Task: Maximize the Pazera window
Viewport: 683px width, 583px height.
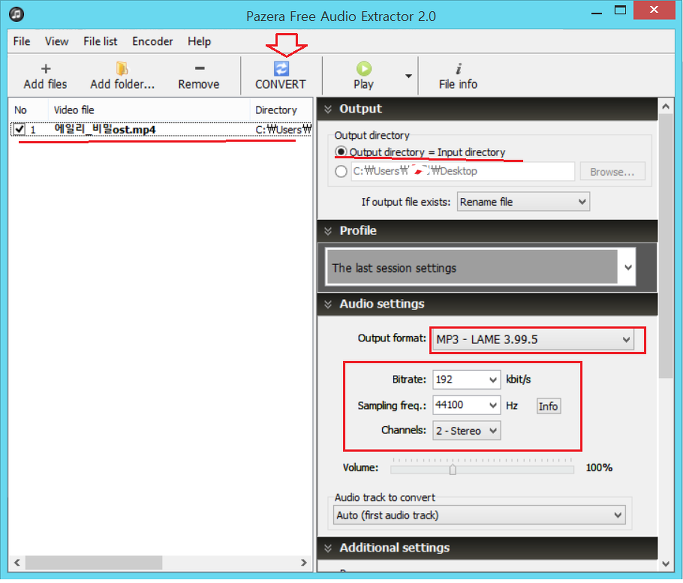Action: (620, 10)
